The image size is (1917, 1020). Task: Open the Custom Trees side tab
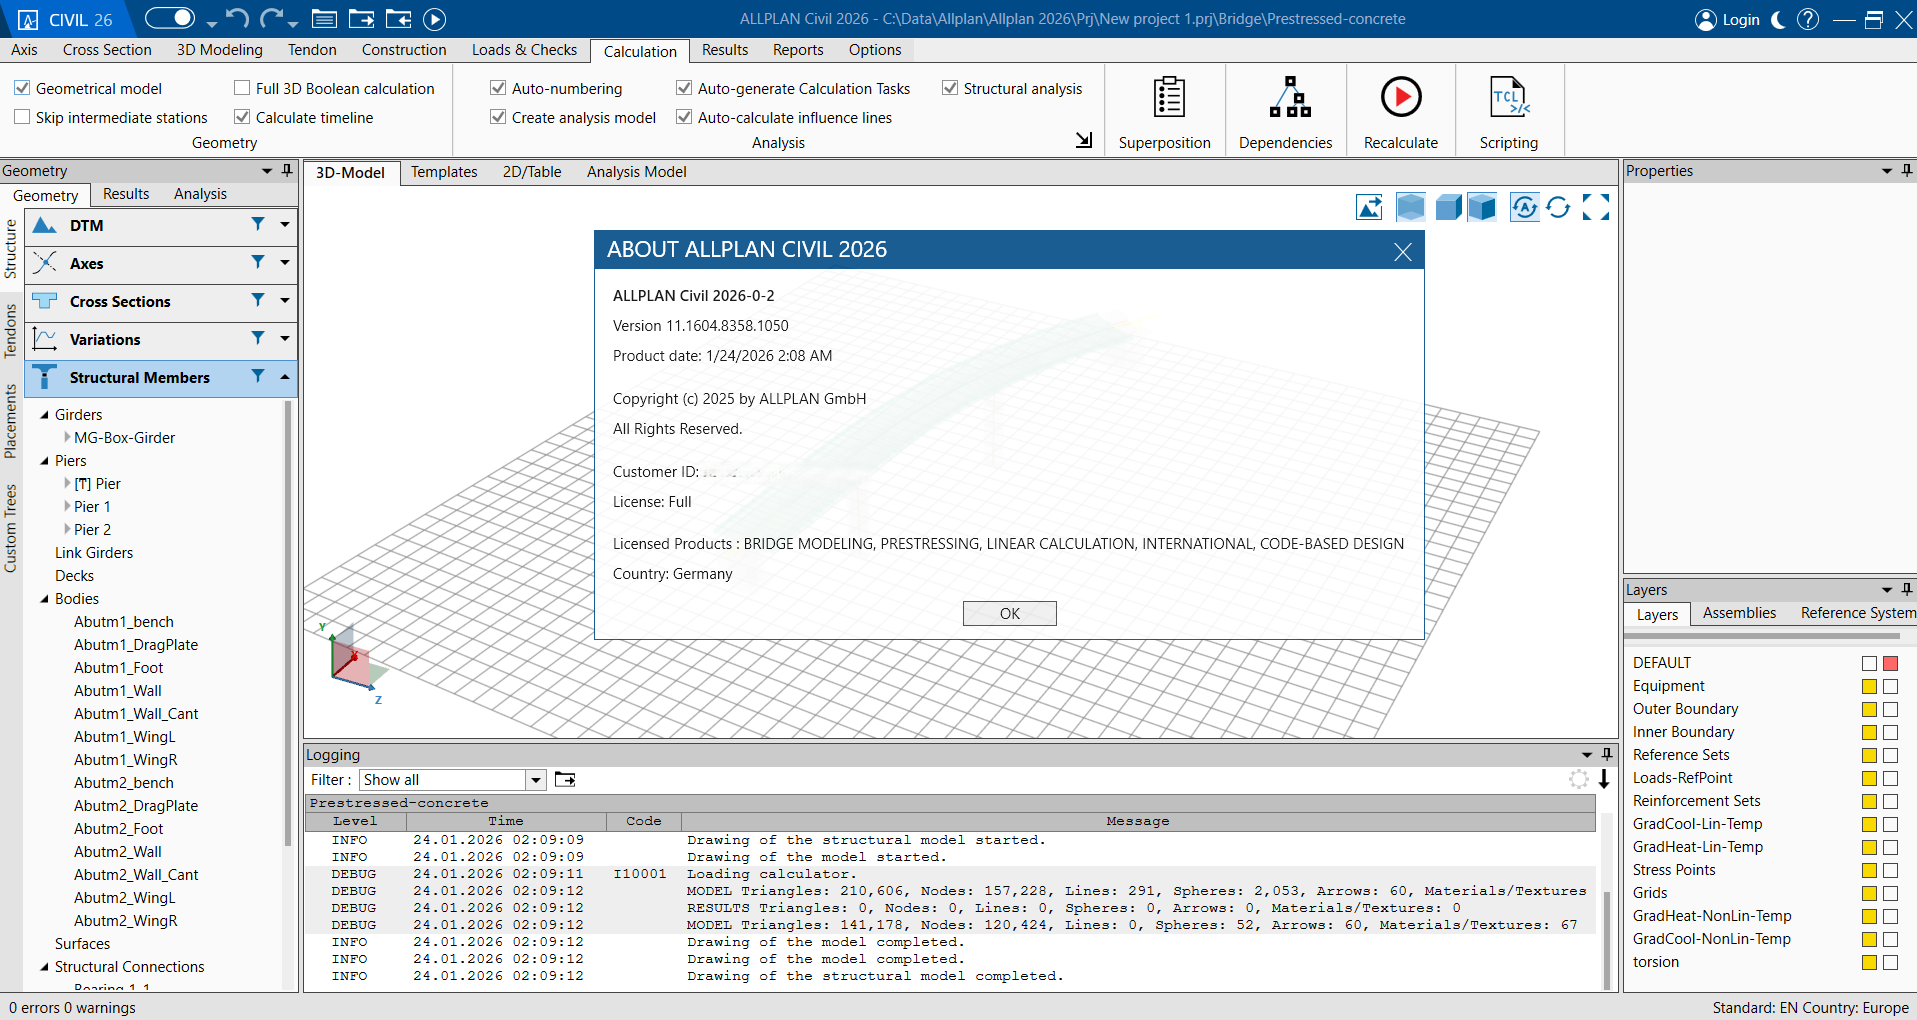[11, 528]
